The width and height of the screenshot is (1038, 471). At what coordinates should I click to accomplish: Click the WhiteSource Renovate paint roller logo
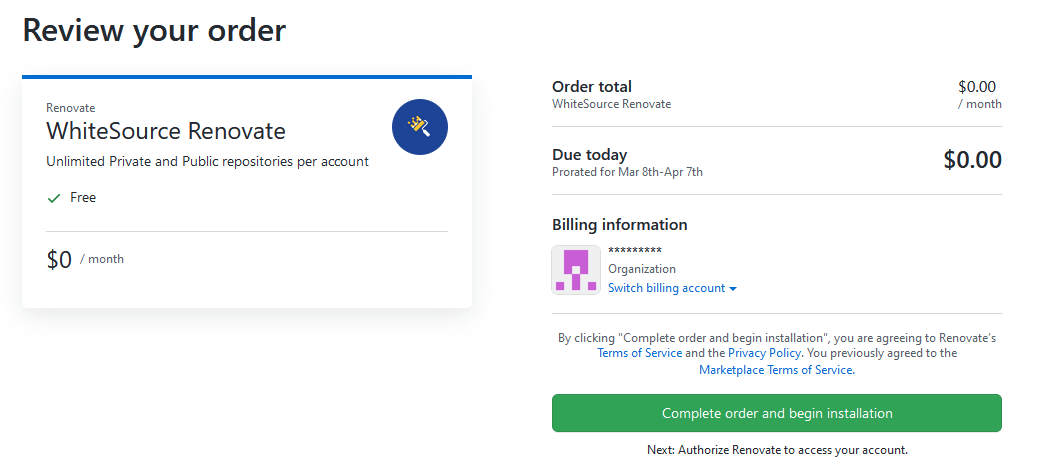click(420, 127)
